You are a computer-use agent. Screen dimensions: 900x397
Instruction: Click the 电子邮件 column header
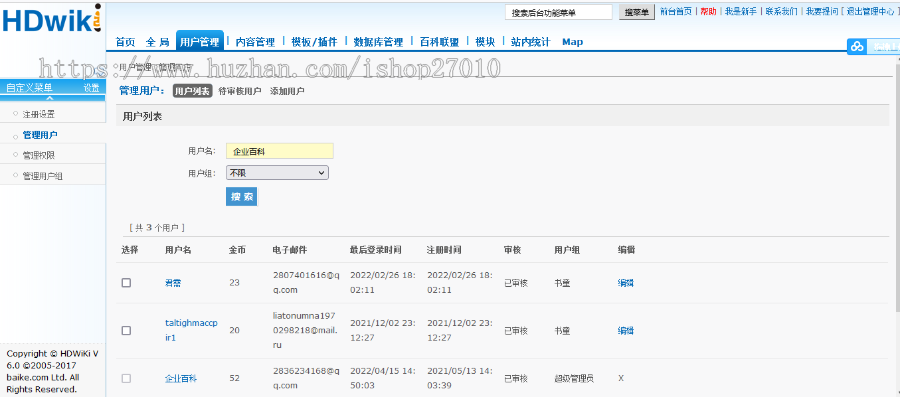tap(290, 250)
